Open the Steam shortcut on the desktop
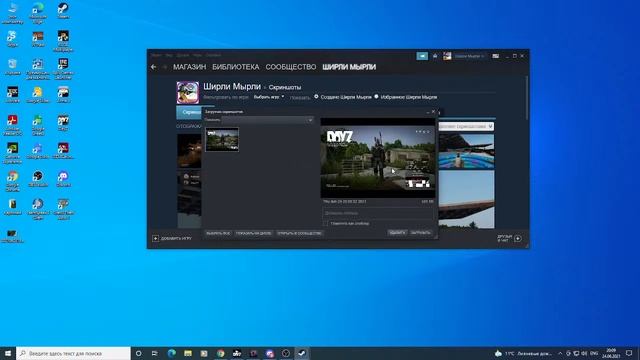This screenshot has width=640, height=360. click(x=63, y=11)
